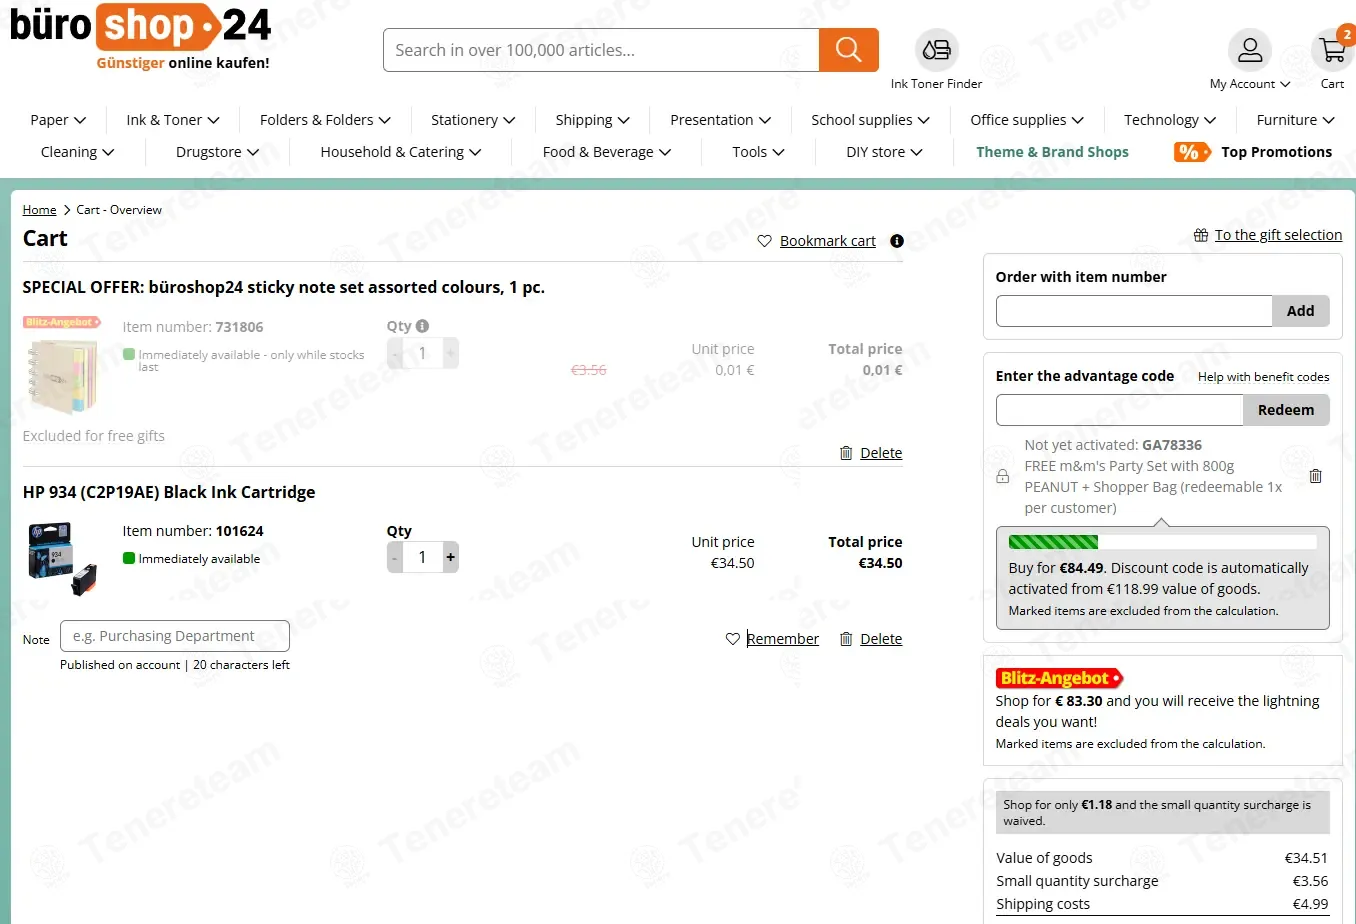Click trash icon to delete sticky note set
1356x924 pixels.
coord(846,453)
